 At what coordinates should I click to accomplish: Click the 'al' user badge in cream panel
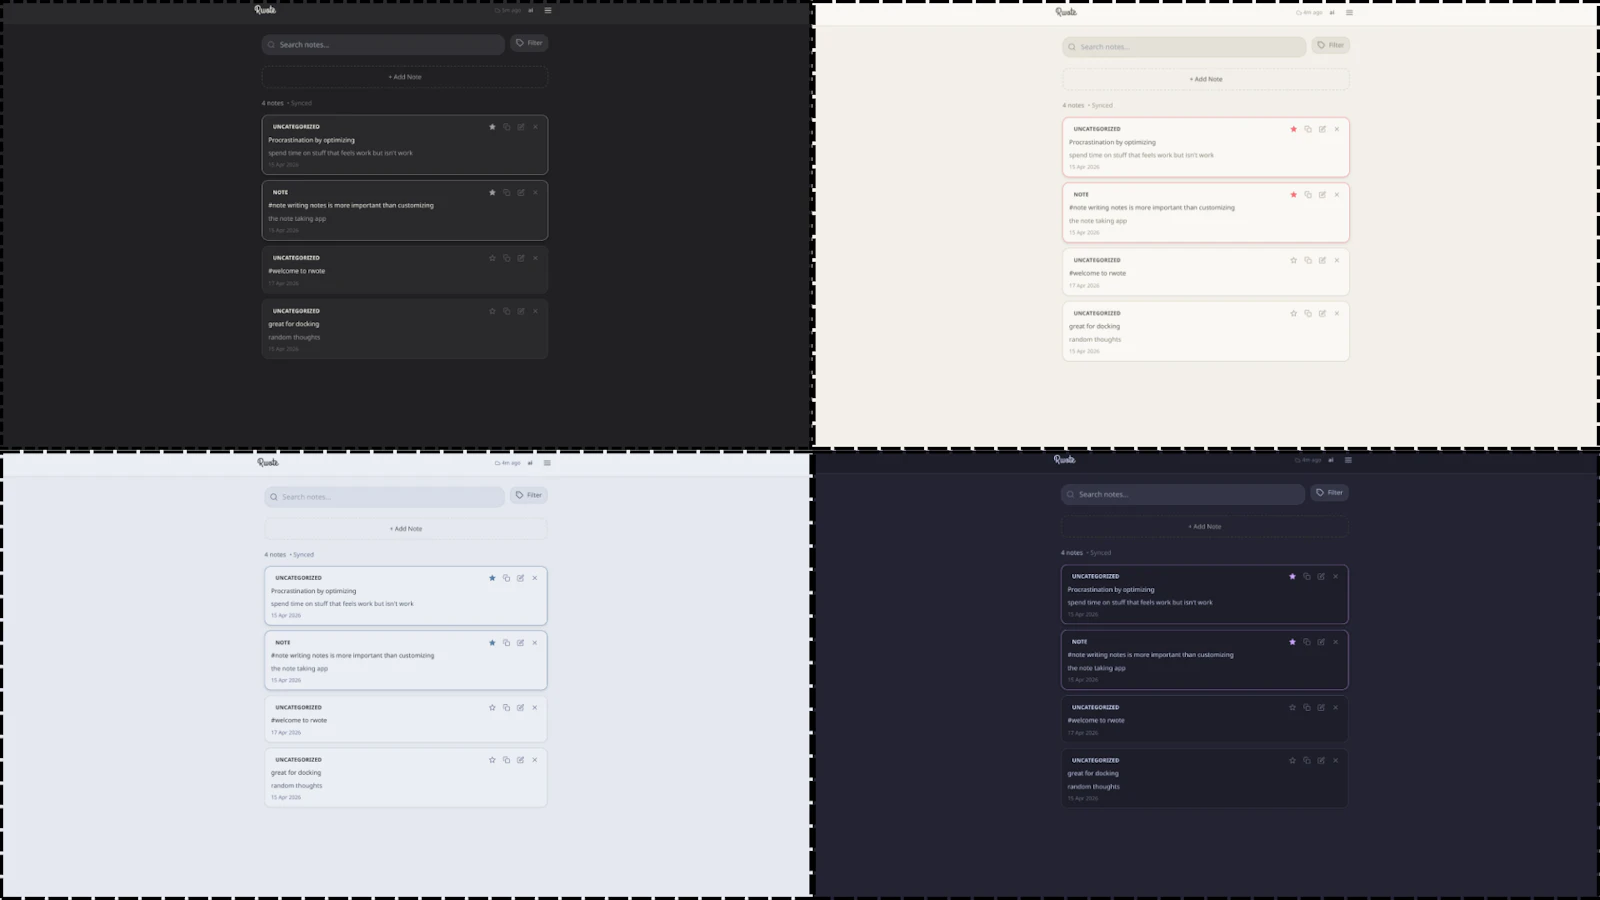point(1332,13)
